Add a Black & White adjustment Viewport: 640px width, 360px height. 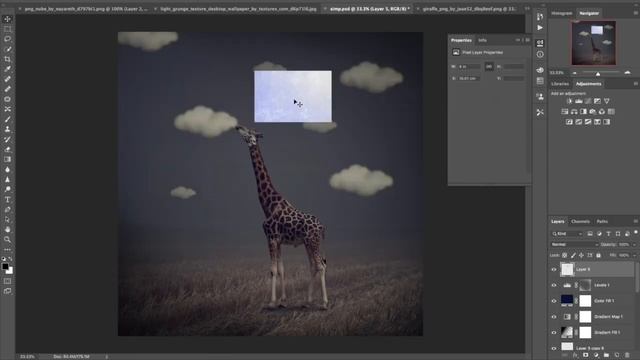(583, 111)
